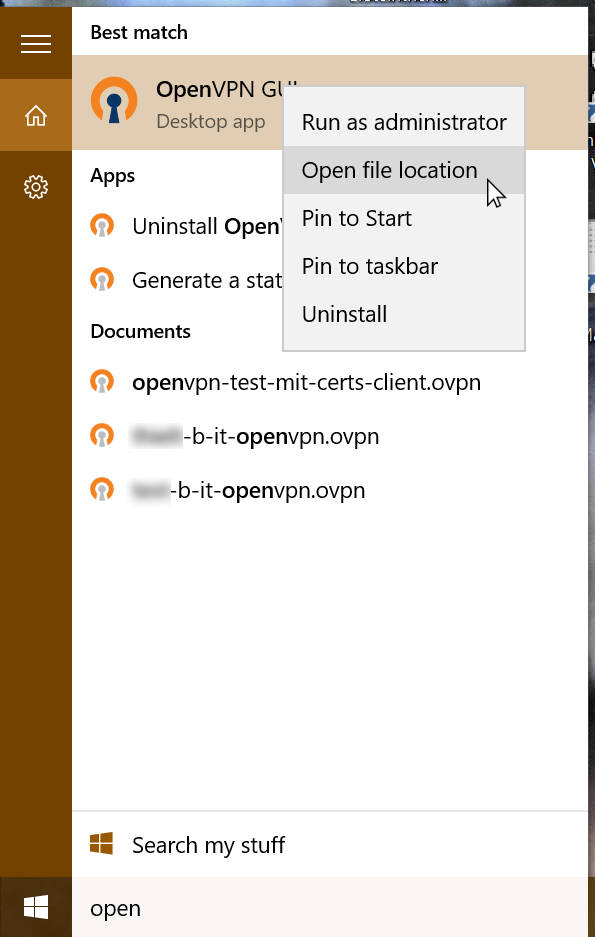This screenshot has width=595, height=937.
Task: Select the Home icon in sidebar
Action: point(36,115)
